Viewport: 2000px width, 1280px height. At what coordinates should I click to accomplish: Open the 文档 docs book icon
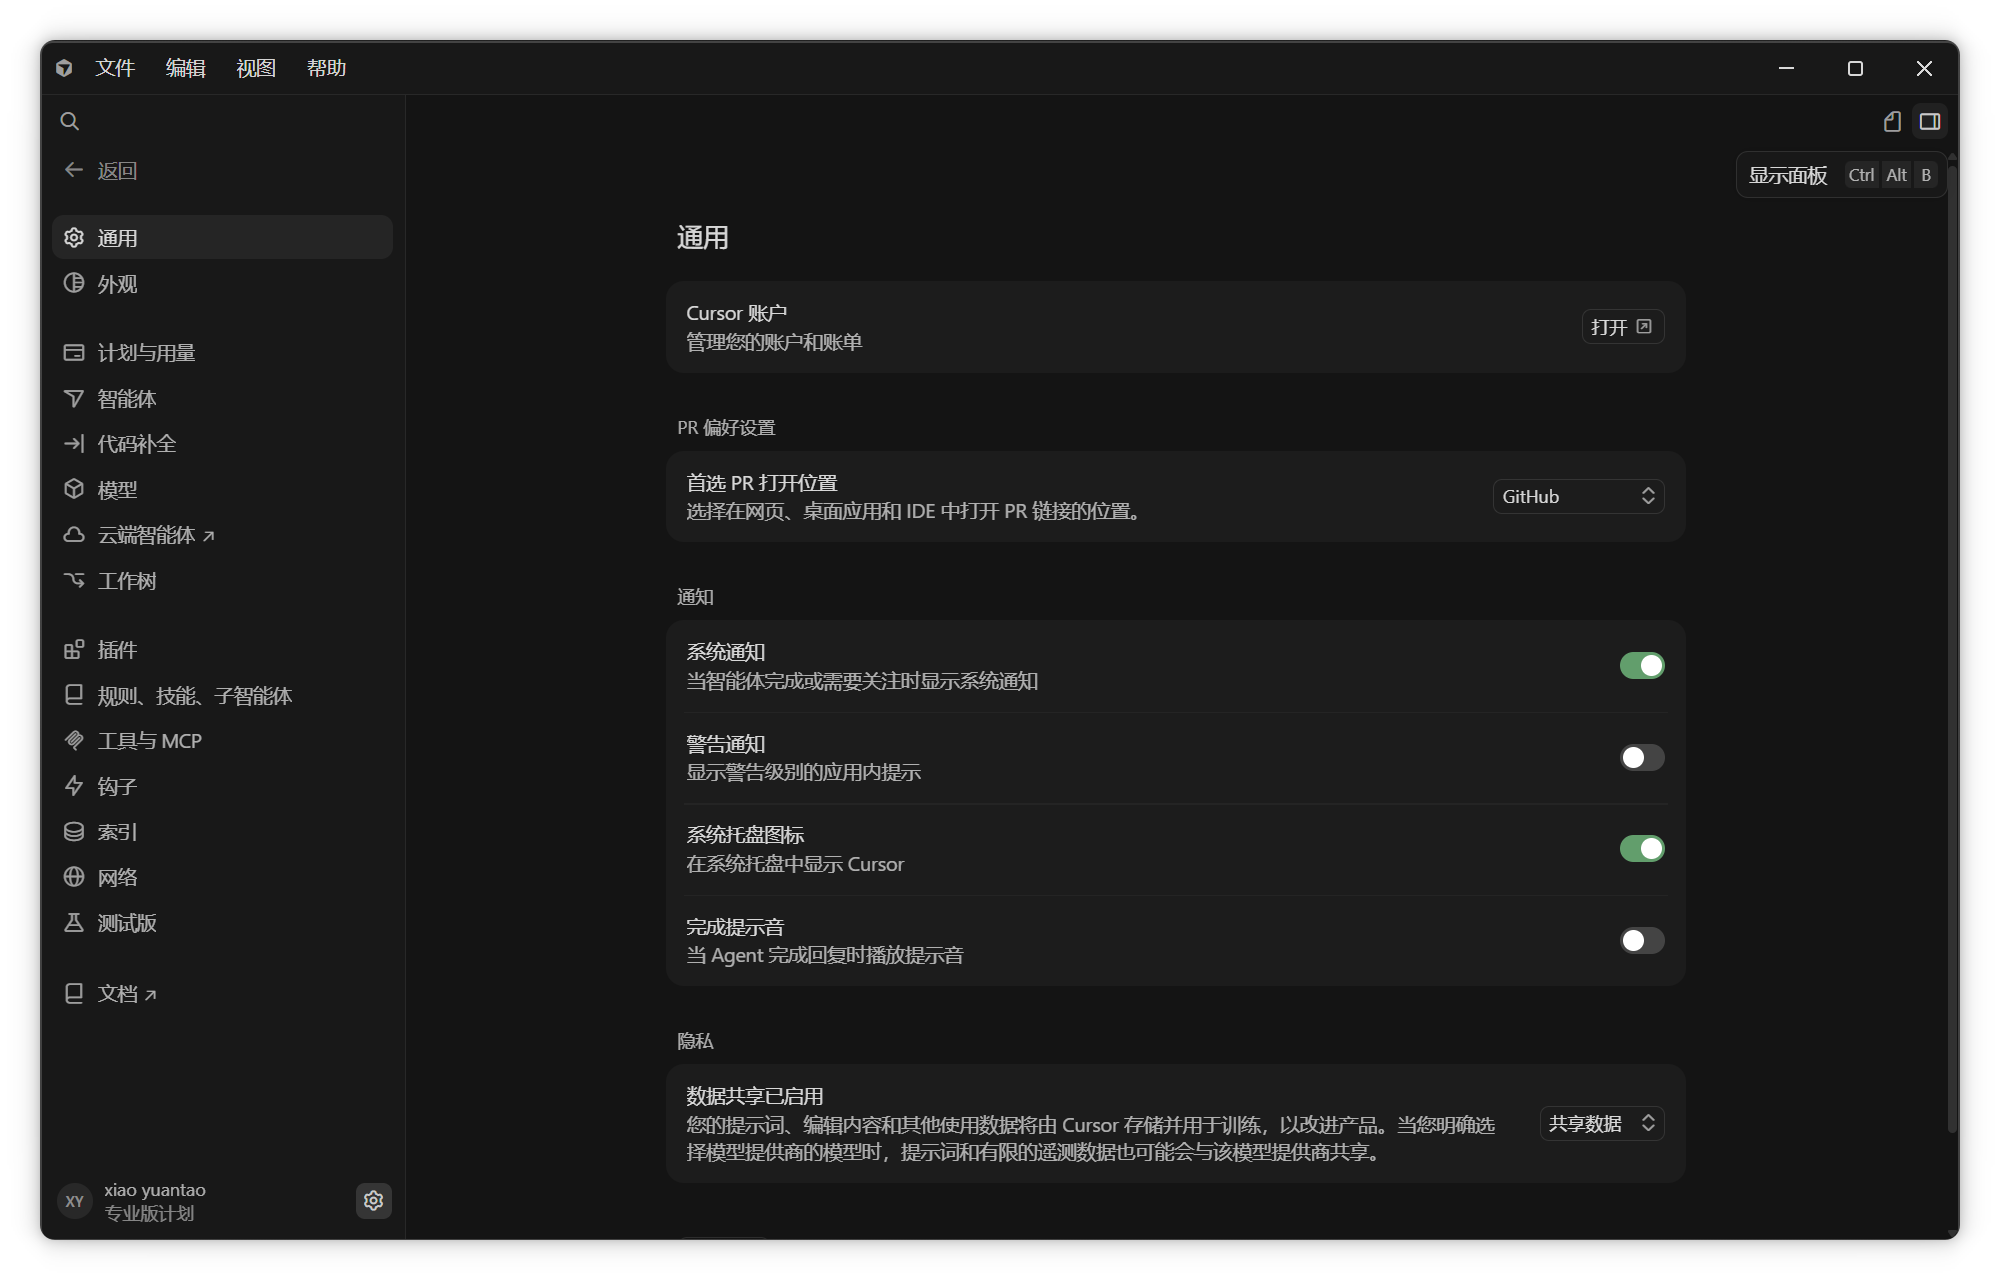74,993
